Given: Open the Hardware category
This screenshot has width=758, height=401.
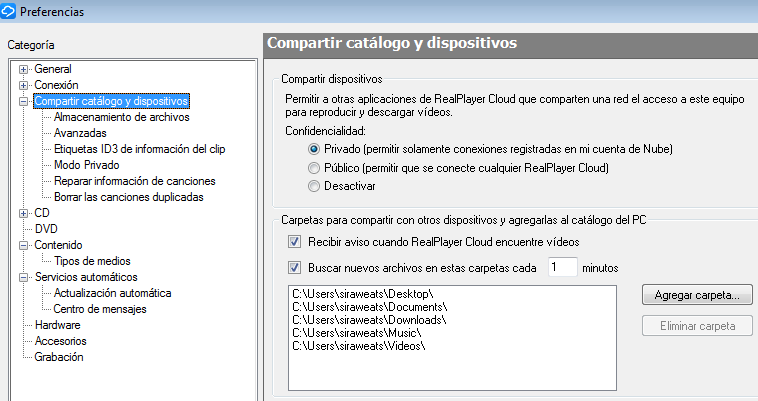Looking at the screenshot, I should pyautogui.click(x=58, y=325).
